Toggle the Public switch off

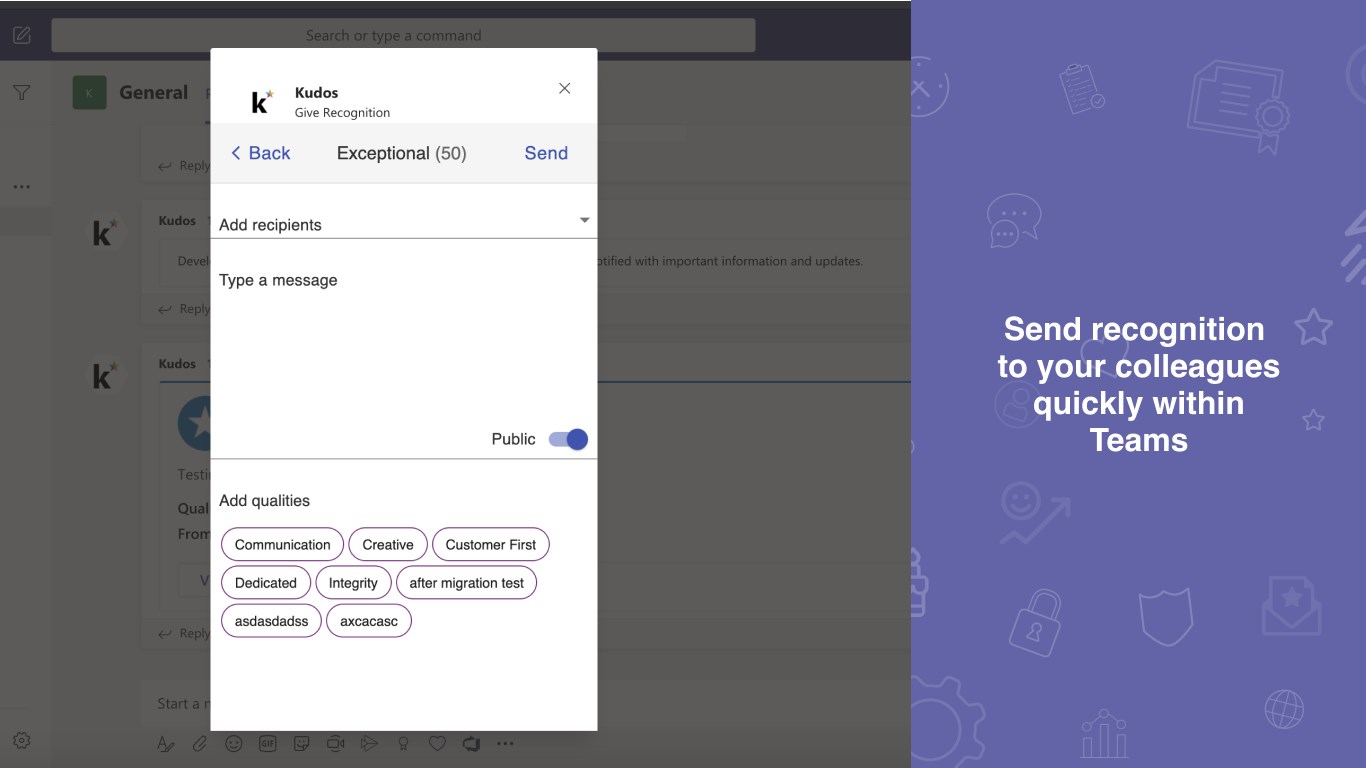tap(568, 439)
